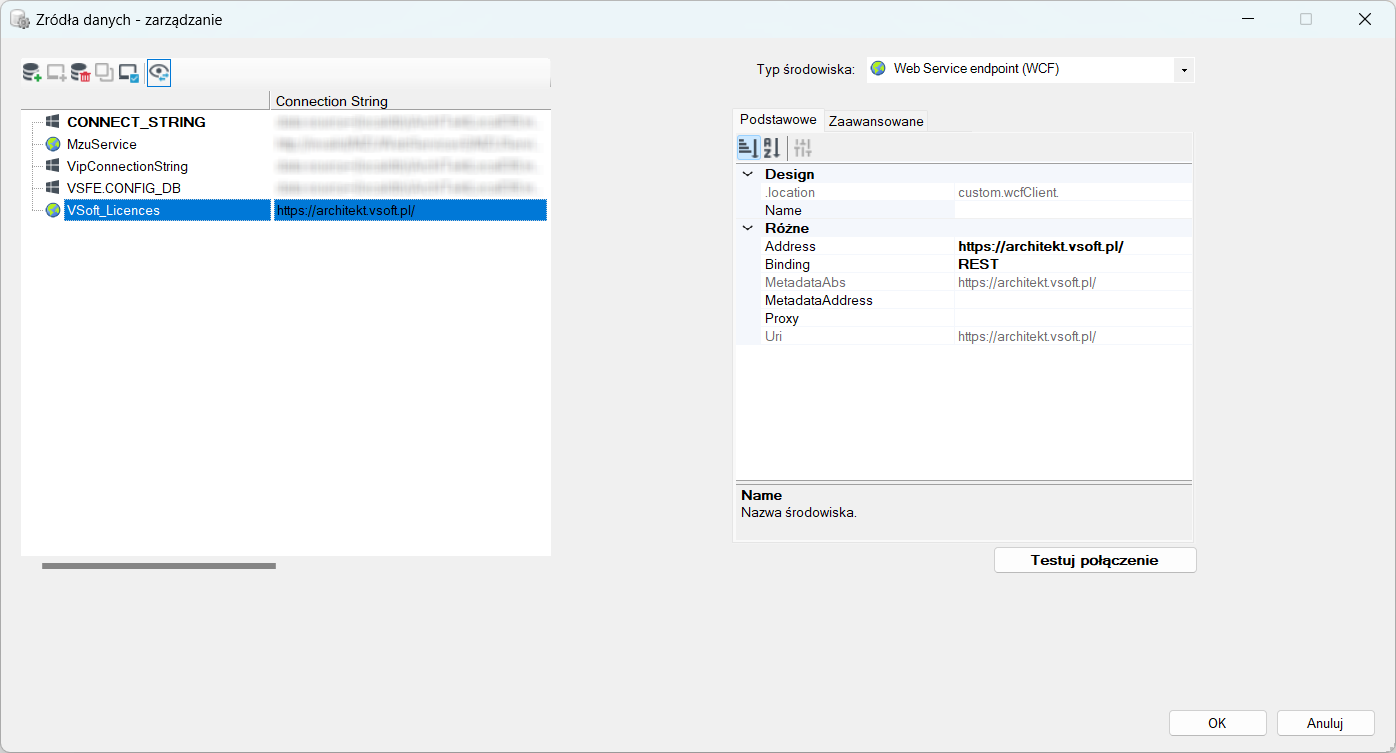Click the horizontal scrollbar under the source list
This screenshot has width=1396, height=753.
158,566
